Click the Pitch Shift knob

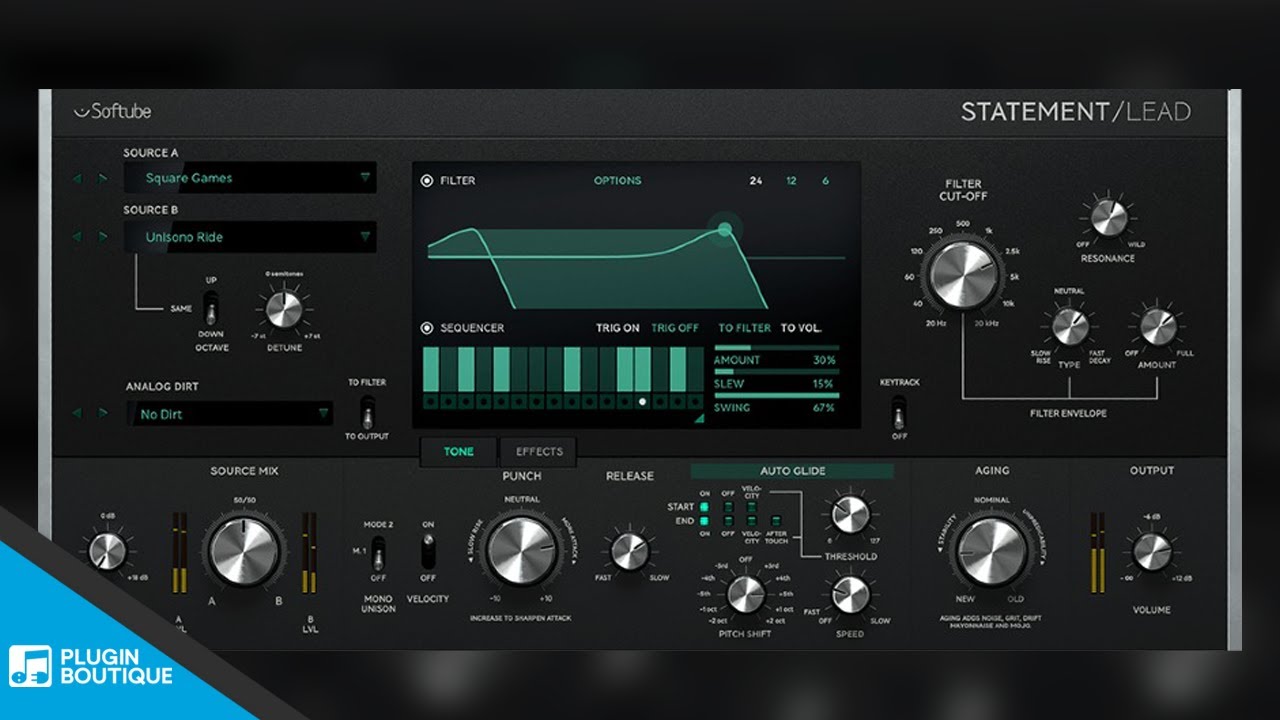coord(746,594)
